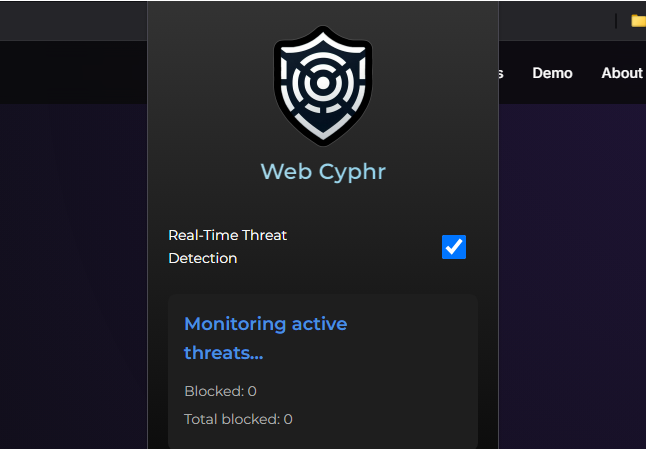Click blank popup area left of the shield logo

205,90
